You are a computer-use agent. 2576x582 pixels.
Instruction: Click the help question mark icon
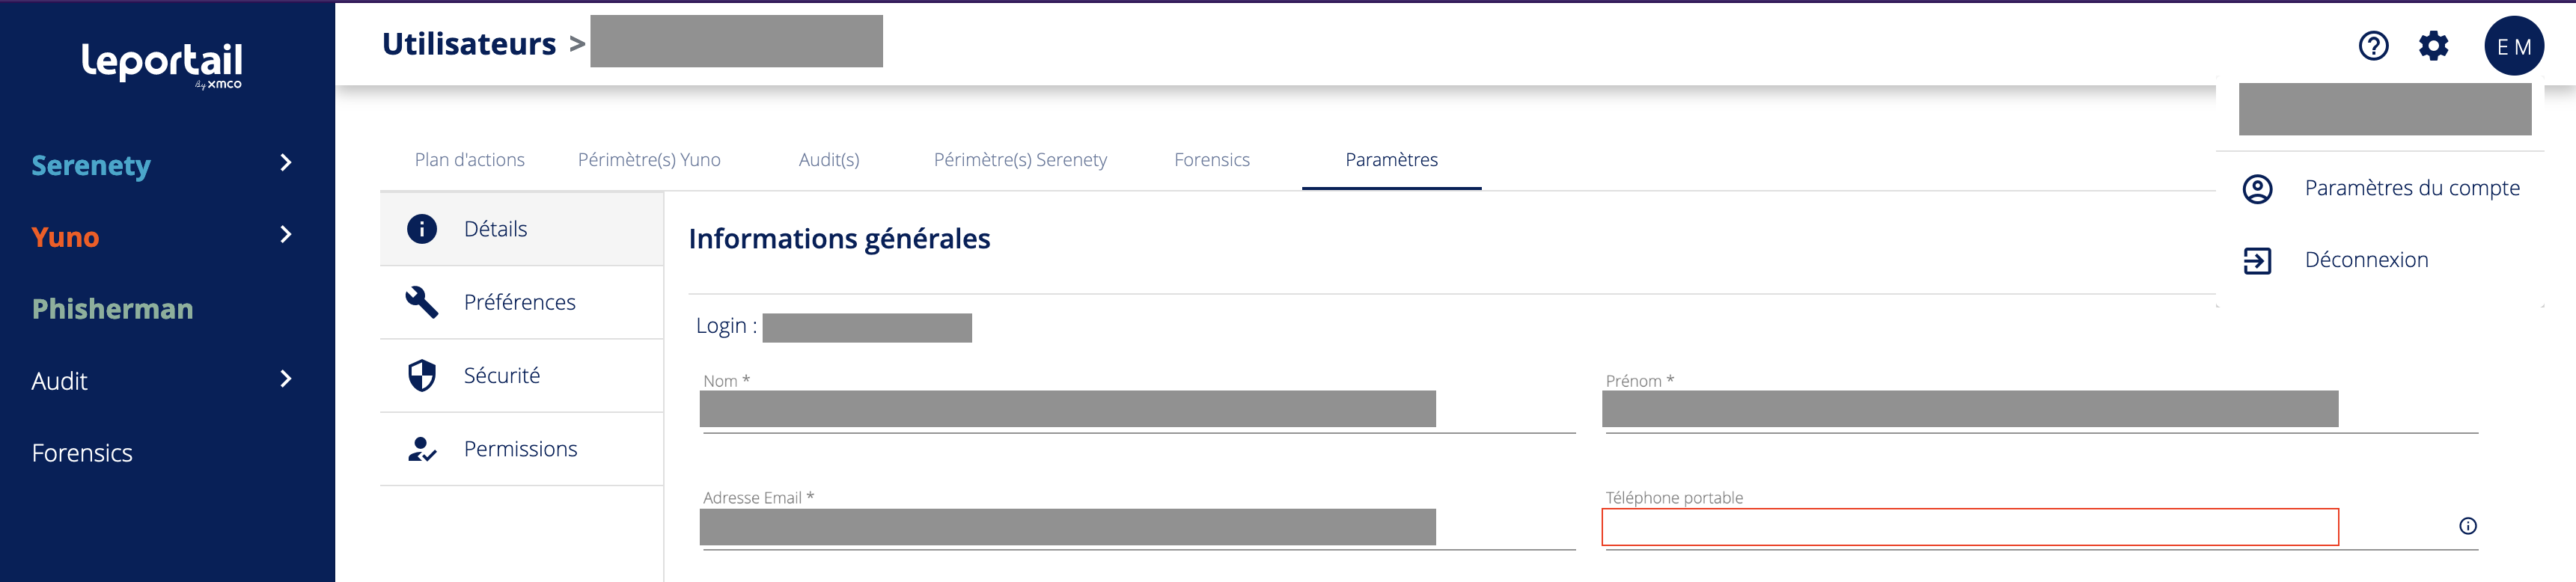[x=2373, y=46]
